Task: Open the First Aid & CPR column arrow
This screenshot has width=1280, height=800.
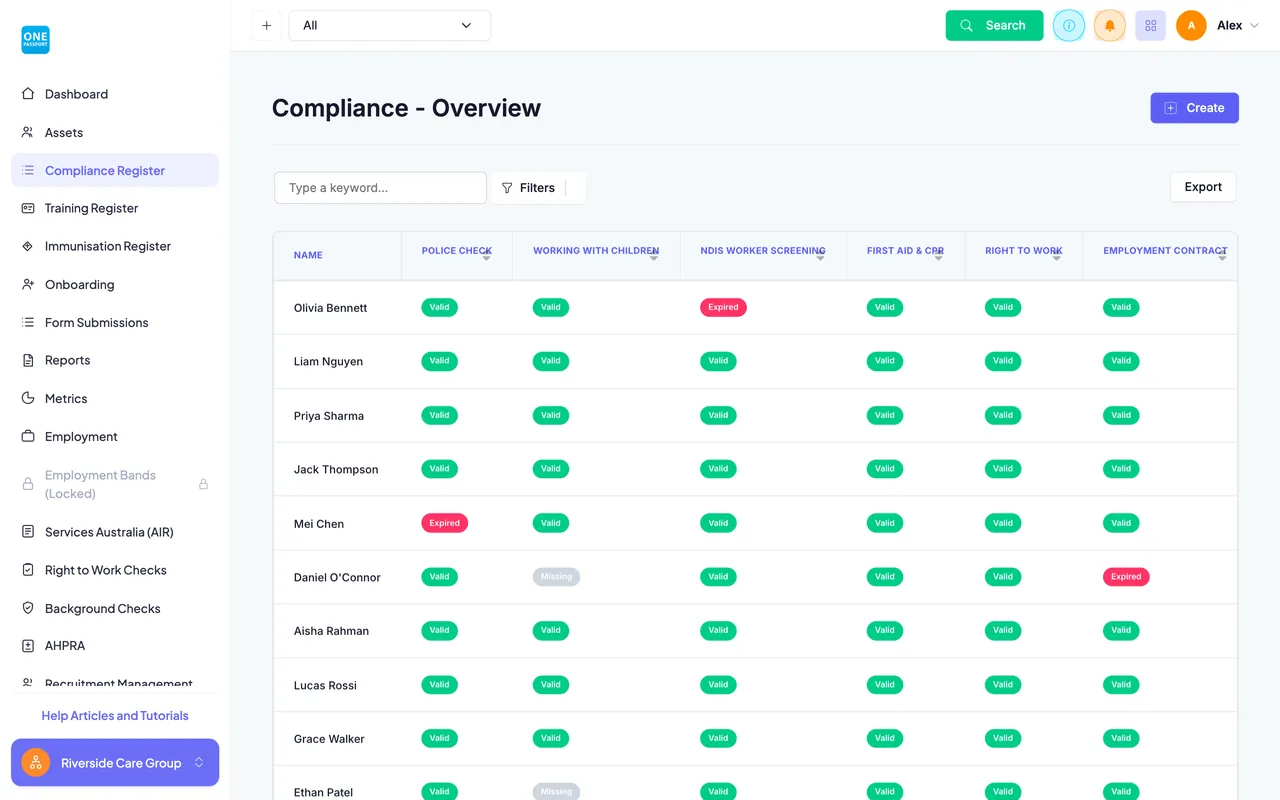Action: click(939, 258)
